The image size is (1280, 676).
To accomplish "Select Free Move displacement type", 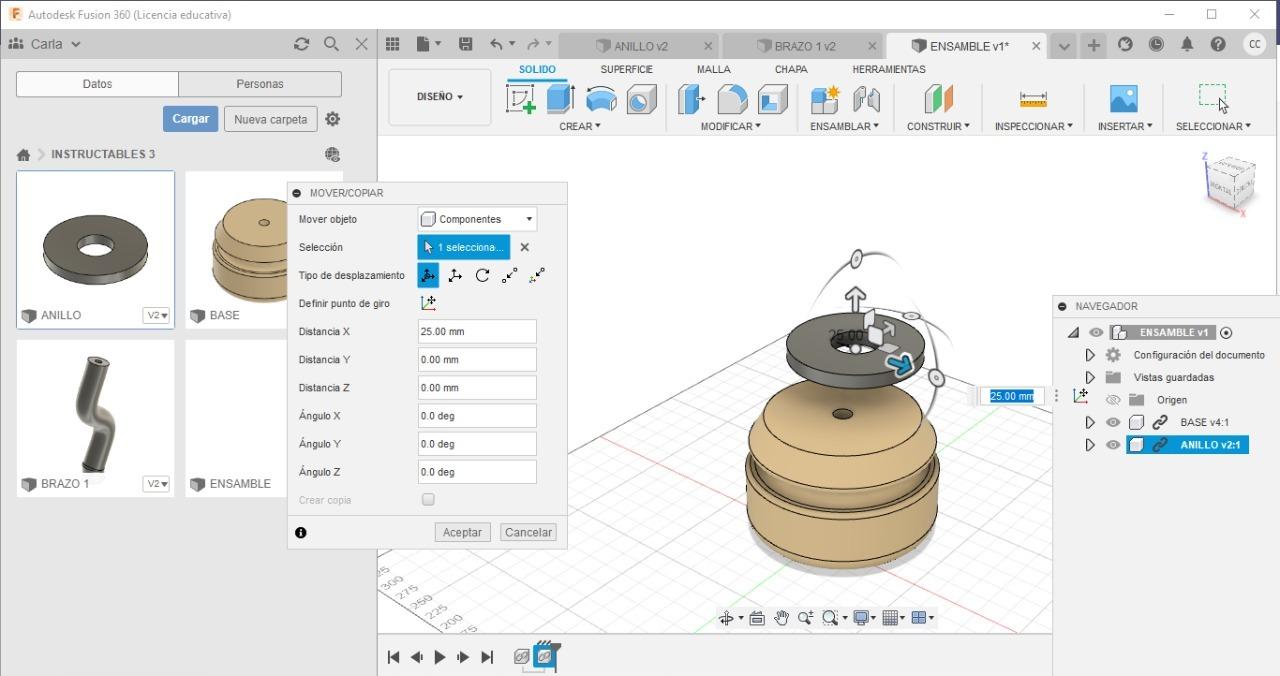I will point(428,275).
